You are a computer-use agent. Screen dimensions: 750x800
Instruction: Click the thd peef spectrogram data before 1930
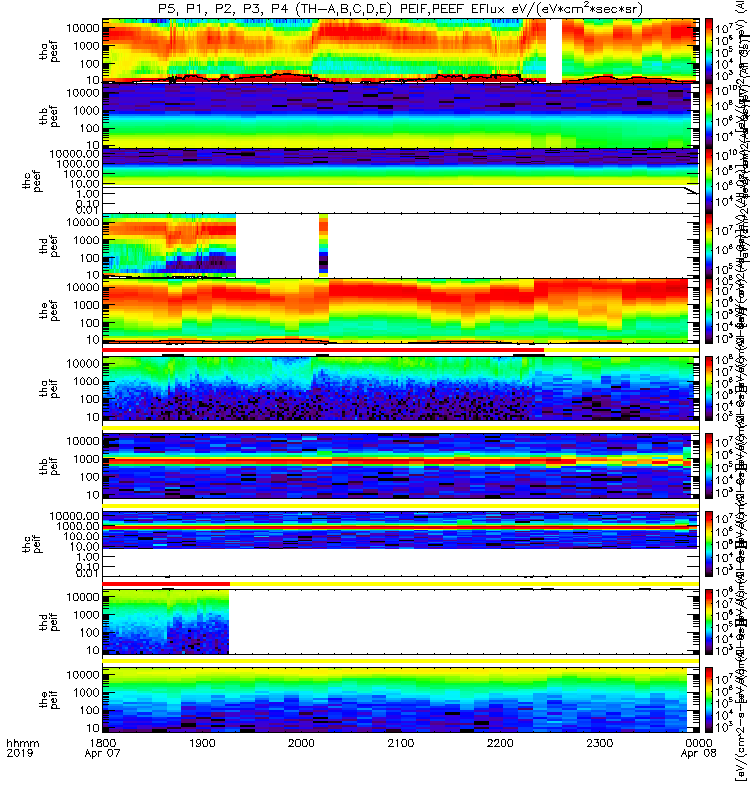[x=169, y=245]
